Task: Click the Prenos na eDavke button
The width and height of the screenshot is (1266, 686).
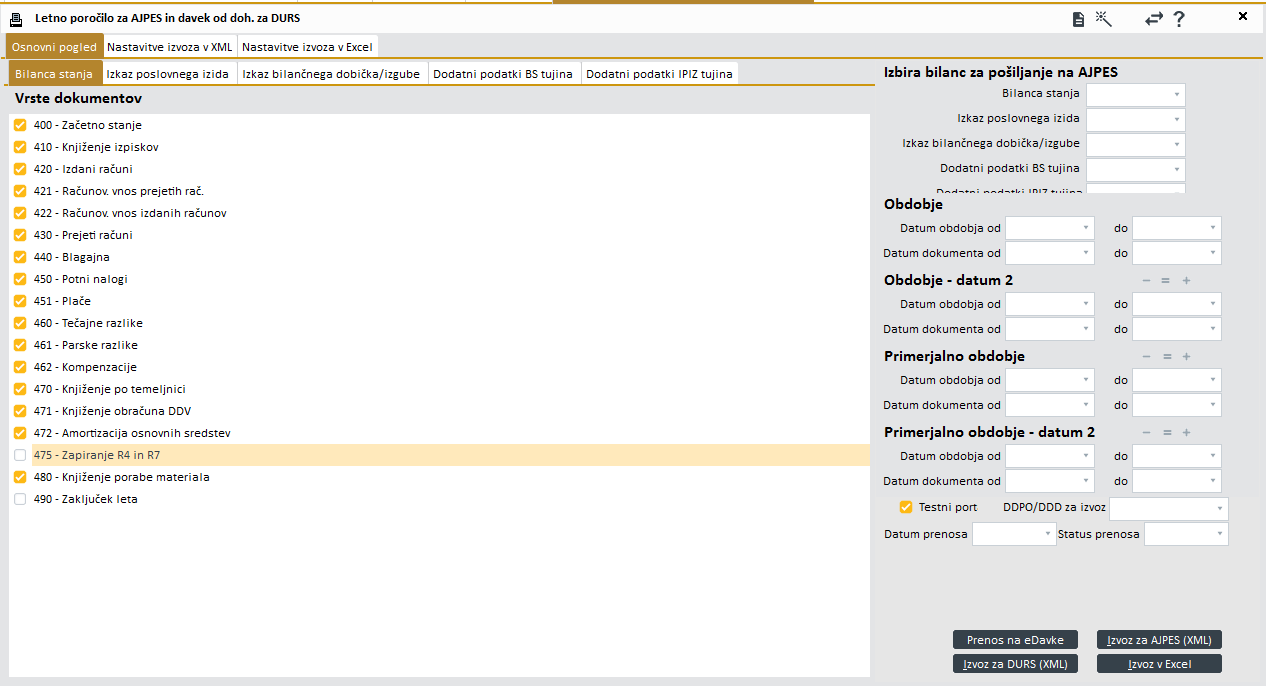Action: coord(1015,640)
